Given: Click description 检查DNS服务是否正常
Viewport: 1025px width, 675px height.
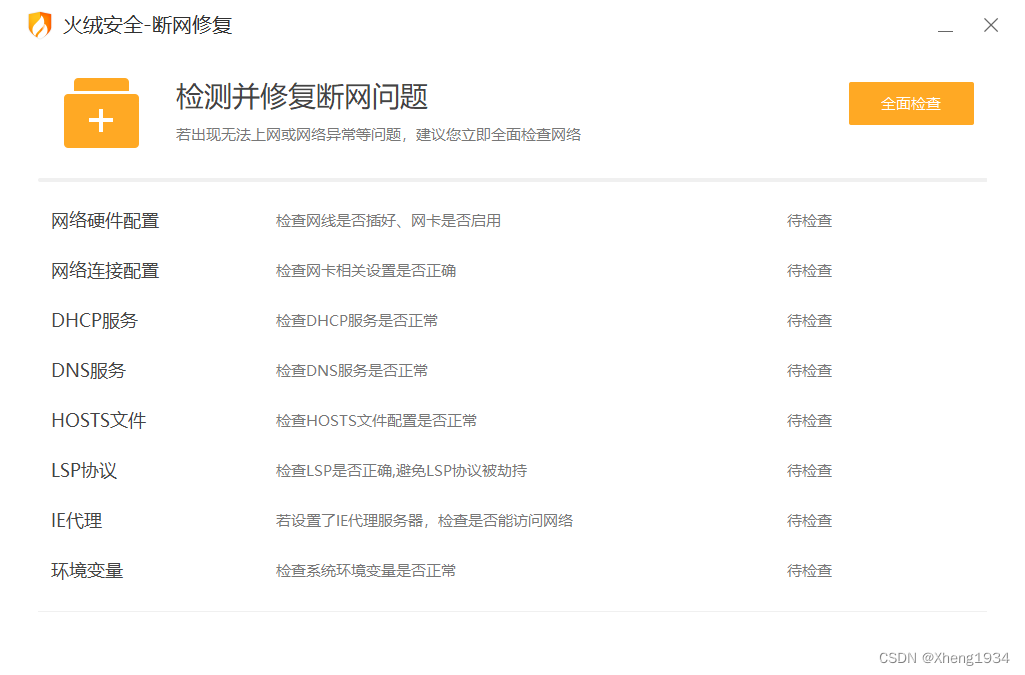Looking at the screenshot, I should tap(352, 370).
